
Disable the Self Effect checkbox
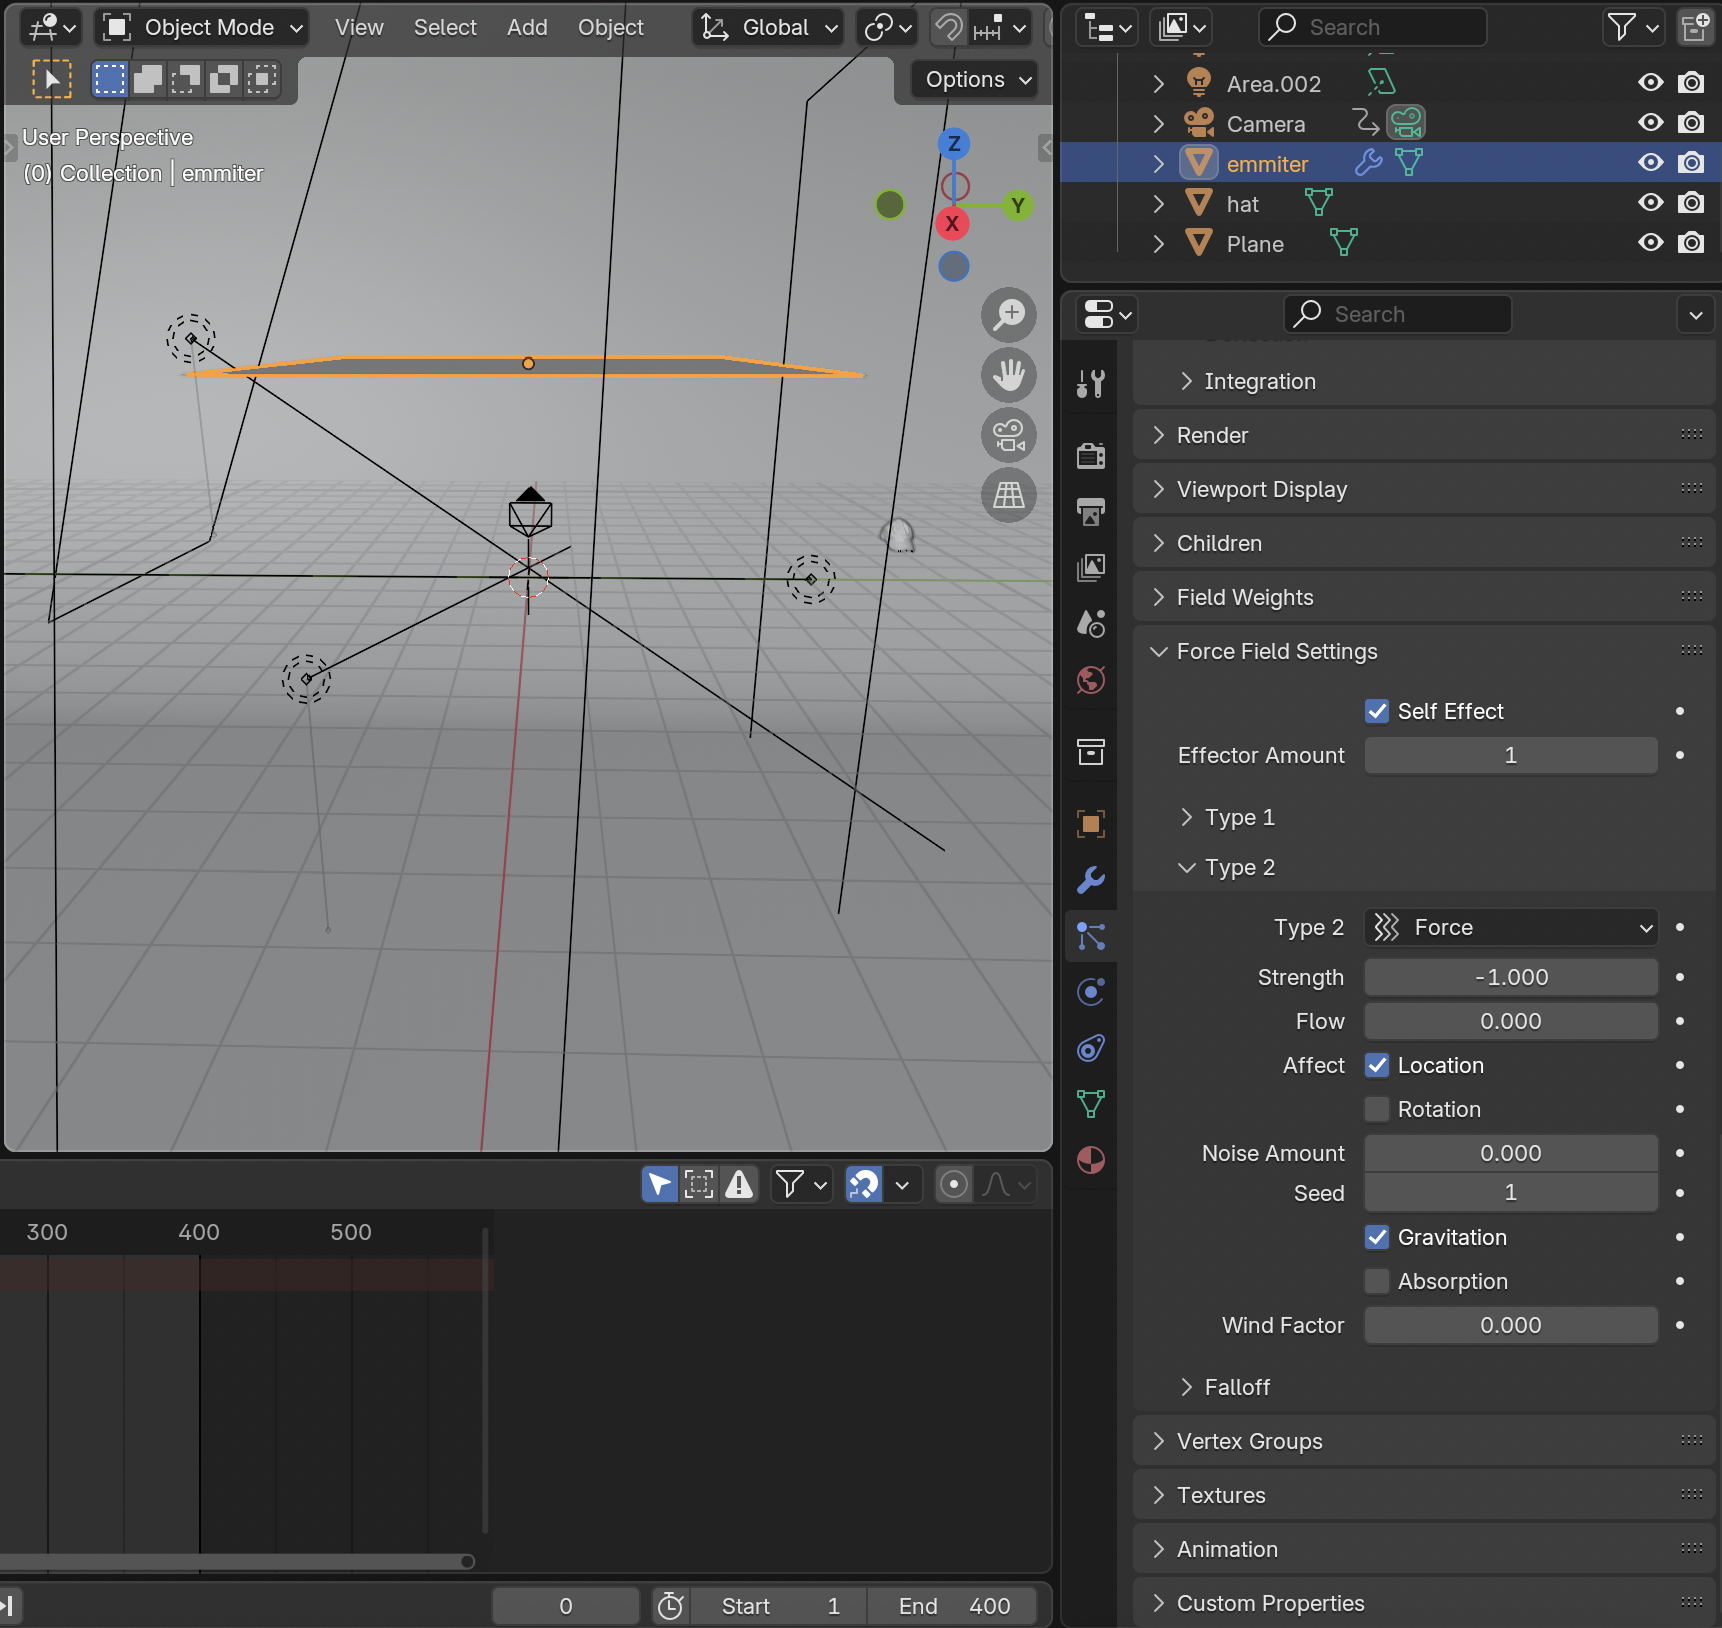tap(1377, 711)
